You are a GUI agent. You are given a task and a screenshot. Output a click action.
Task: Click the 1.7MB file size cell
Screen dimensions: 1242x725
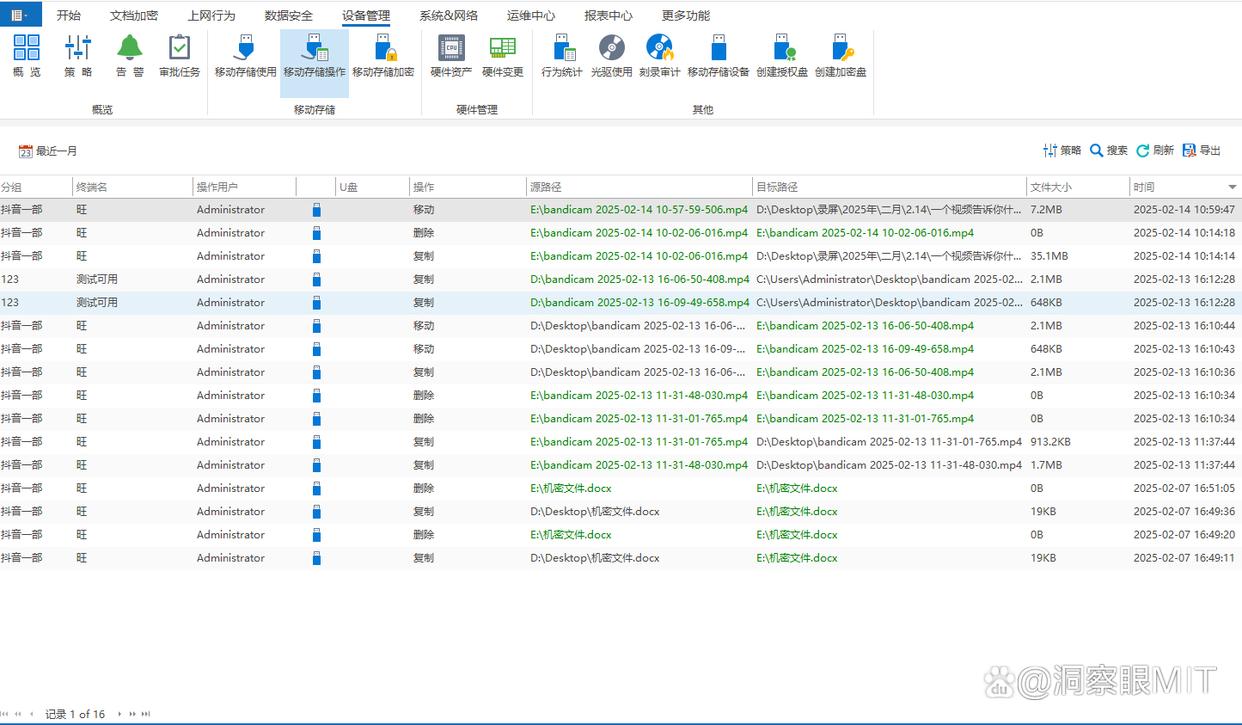tap(1046, 465)
